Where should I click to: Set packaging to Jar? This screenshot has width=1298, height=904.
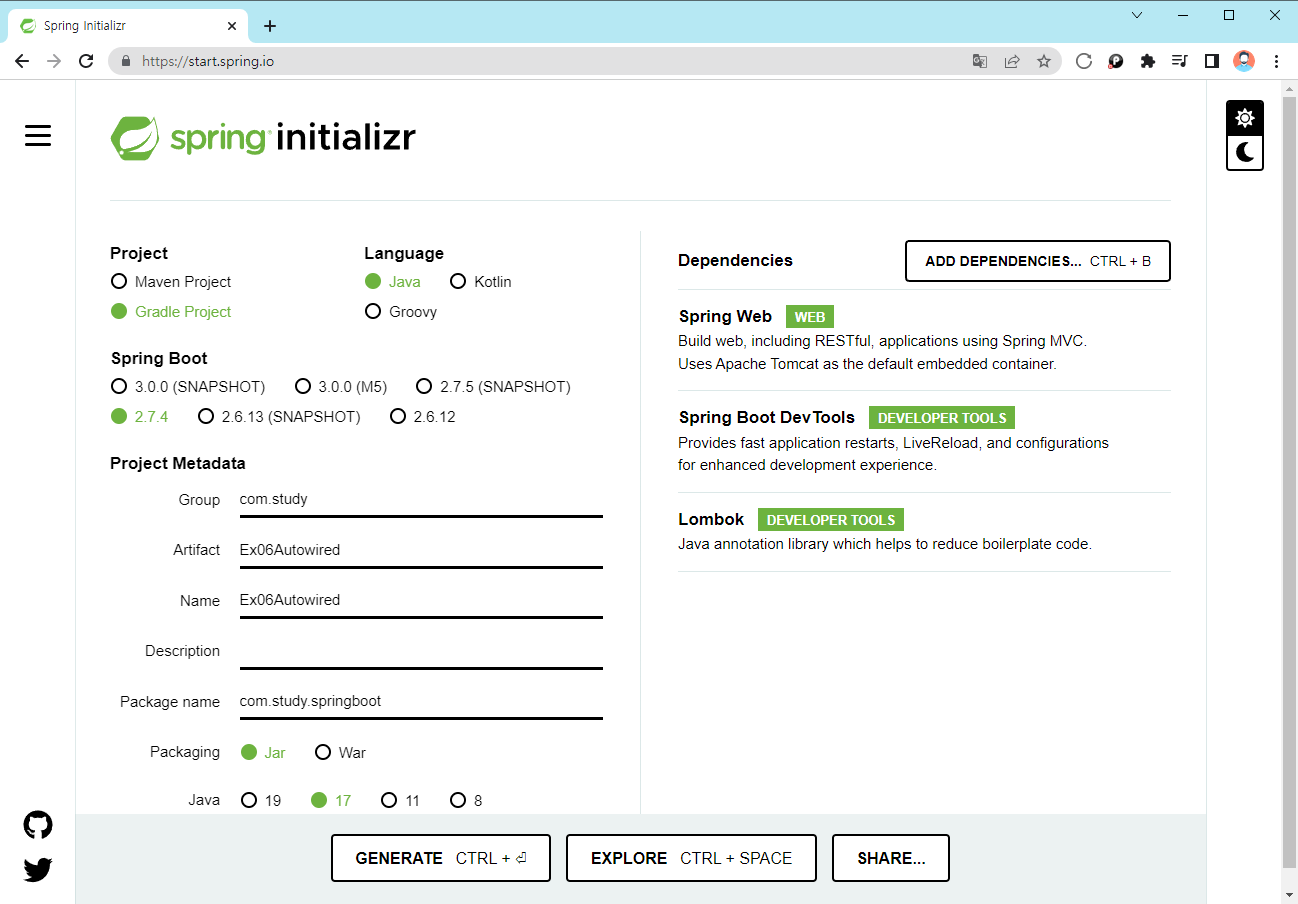(264, 752)
